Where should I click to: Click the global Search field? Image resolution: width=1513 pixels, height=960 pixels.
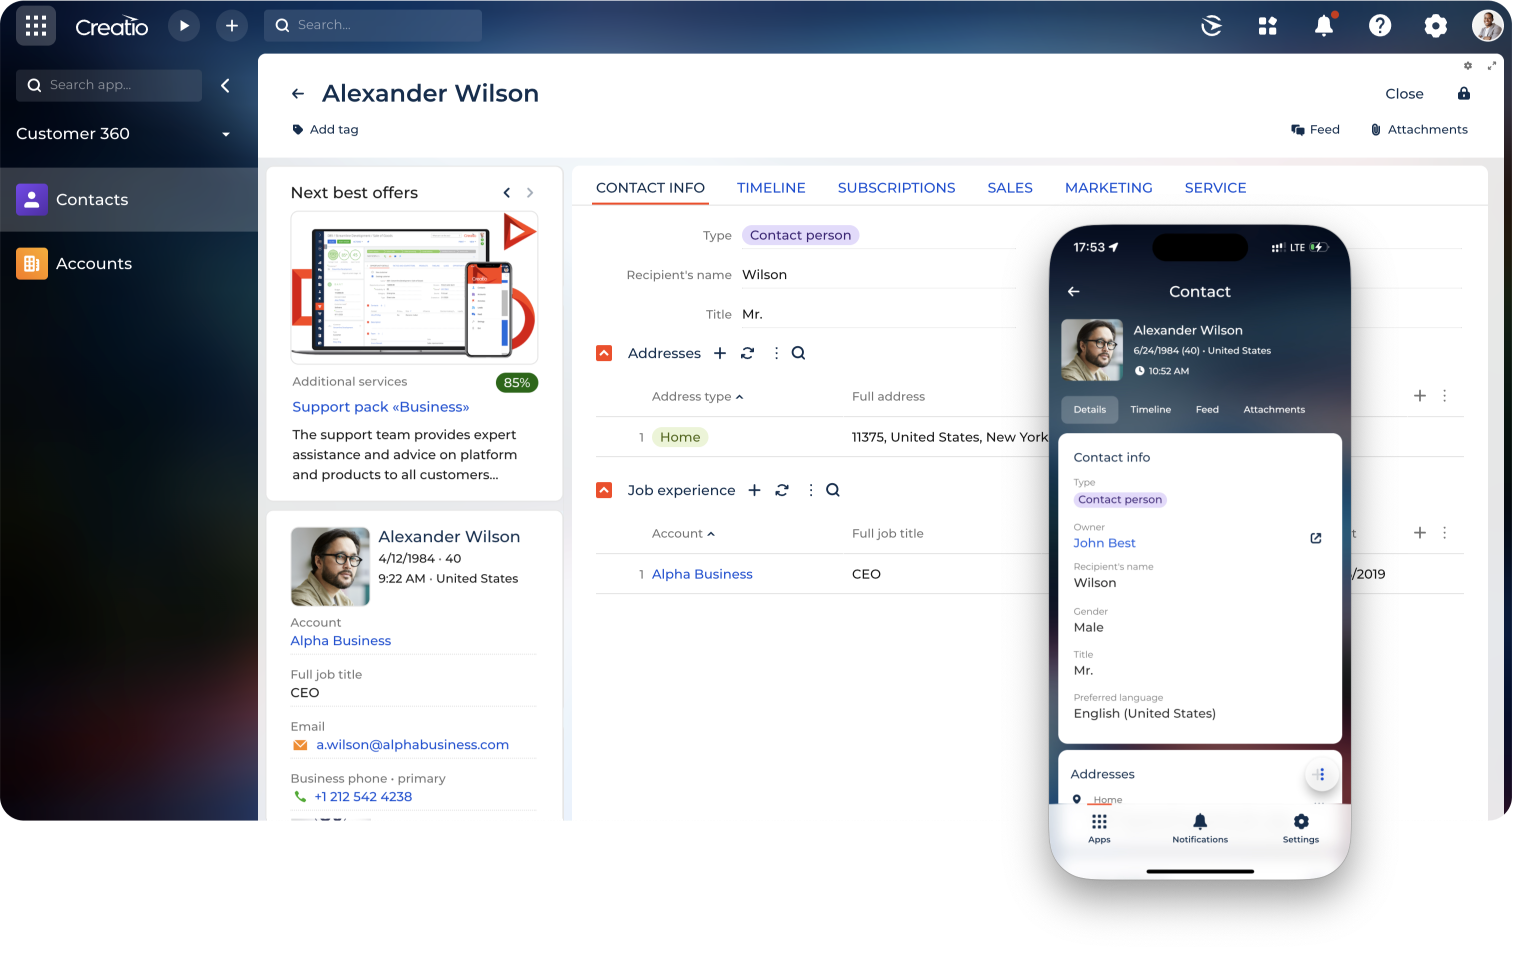(373, 25)
